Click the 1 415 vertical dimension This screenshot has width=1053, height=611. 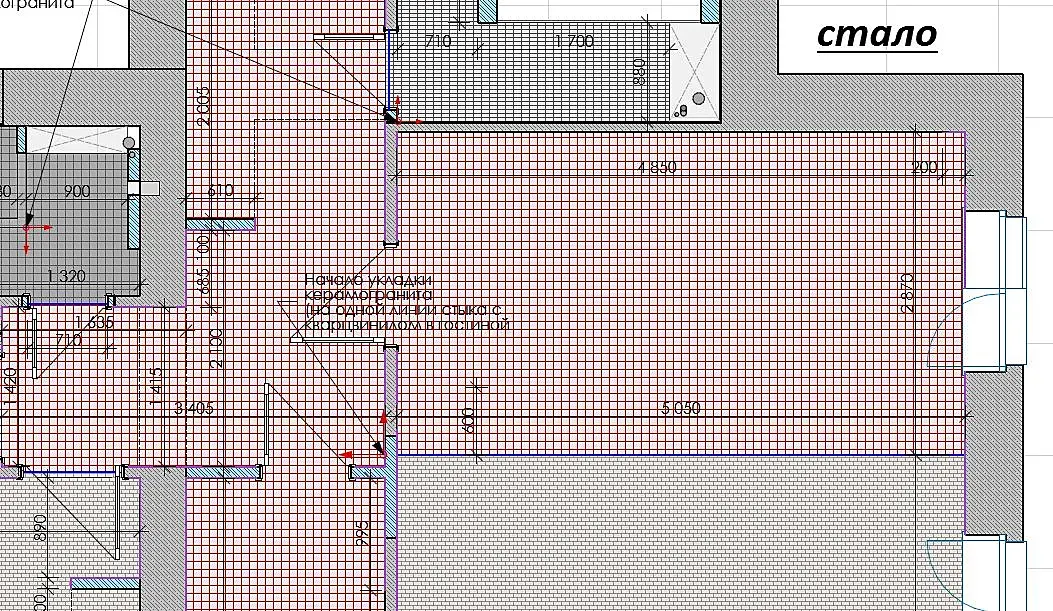point(156,387)
